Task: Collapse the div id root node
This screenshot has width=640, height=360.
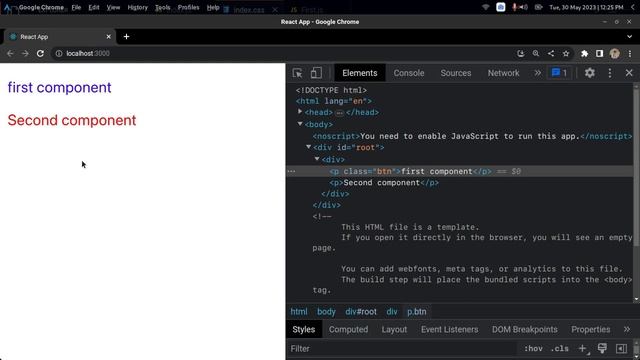Action: click(309, 147)
